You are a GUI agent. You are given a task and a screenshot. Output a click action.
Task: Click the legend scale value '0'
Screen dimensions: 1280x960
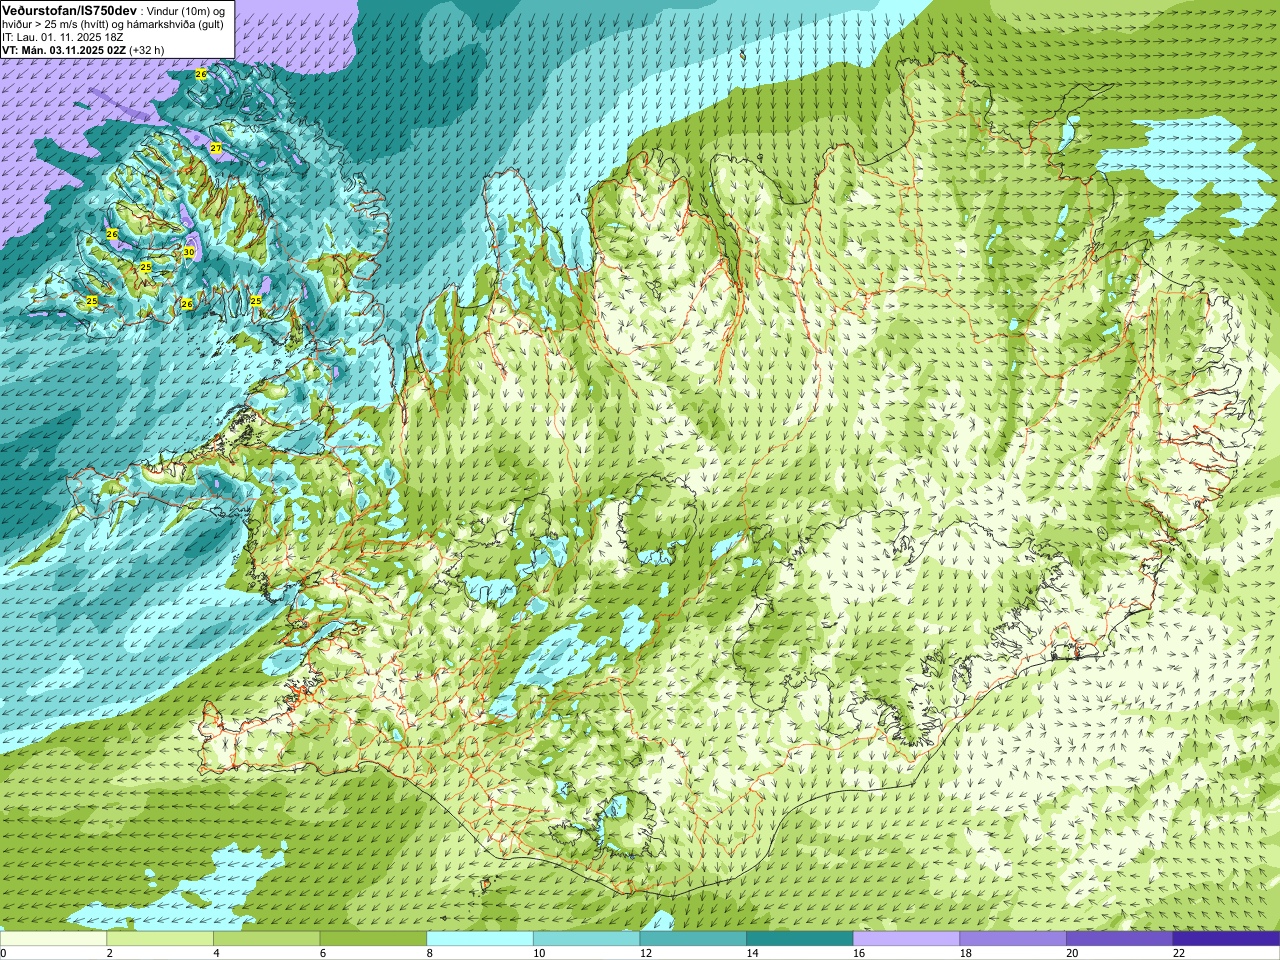pyautogui.click(x=4, y=953)
